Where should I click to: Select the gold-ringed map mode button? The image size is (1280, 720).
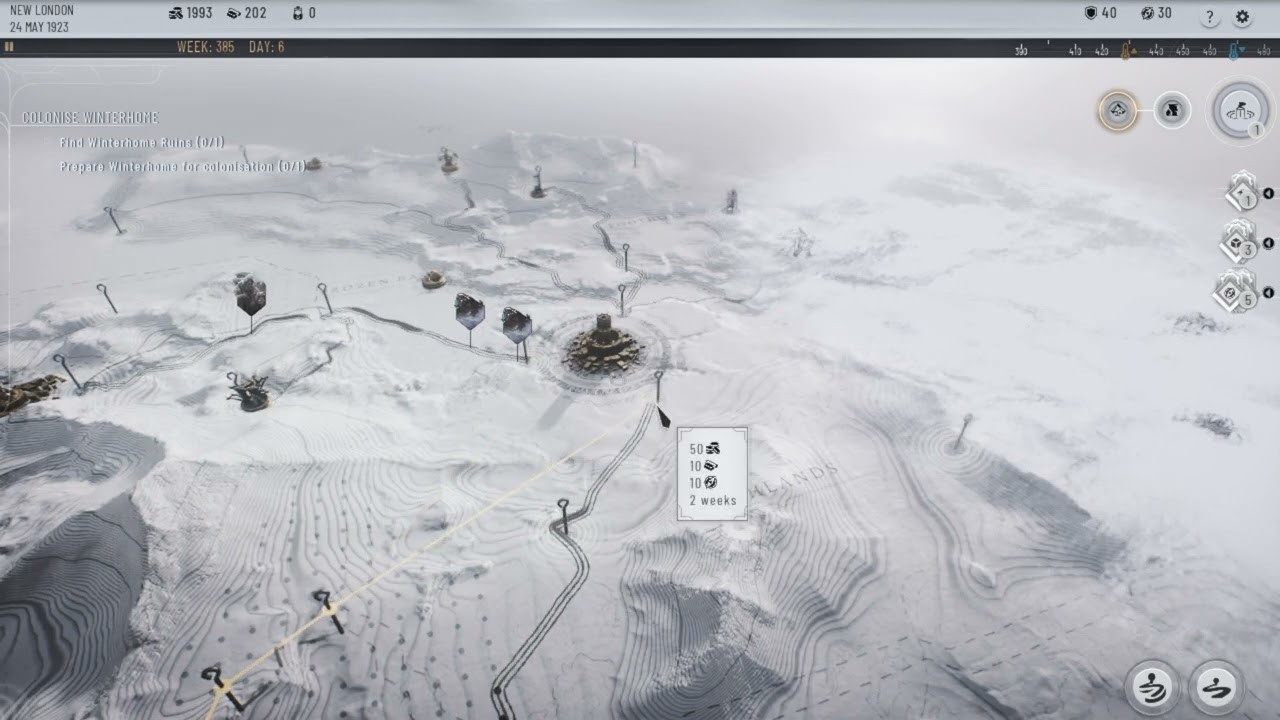[x=1117, y=110]
